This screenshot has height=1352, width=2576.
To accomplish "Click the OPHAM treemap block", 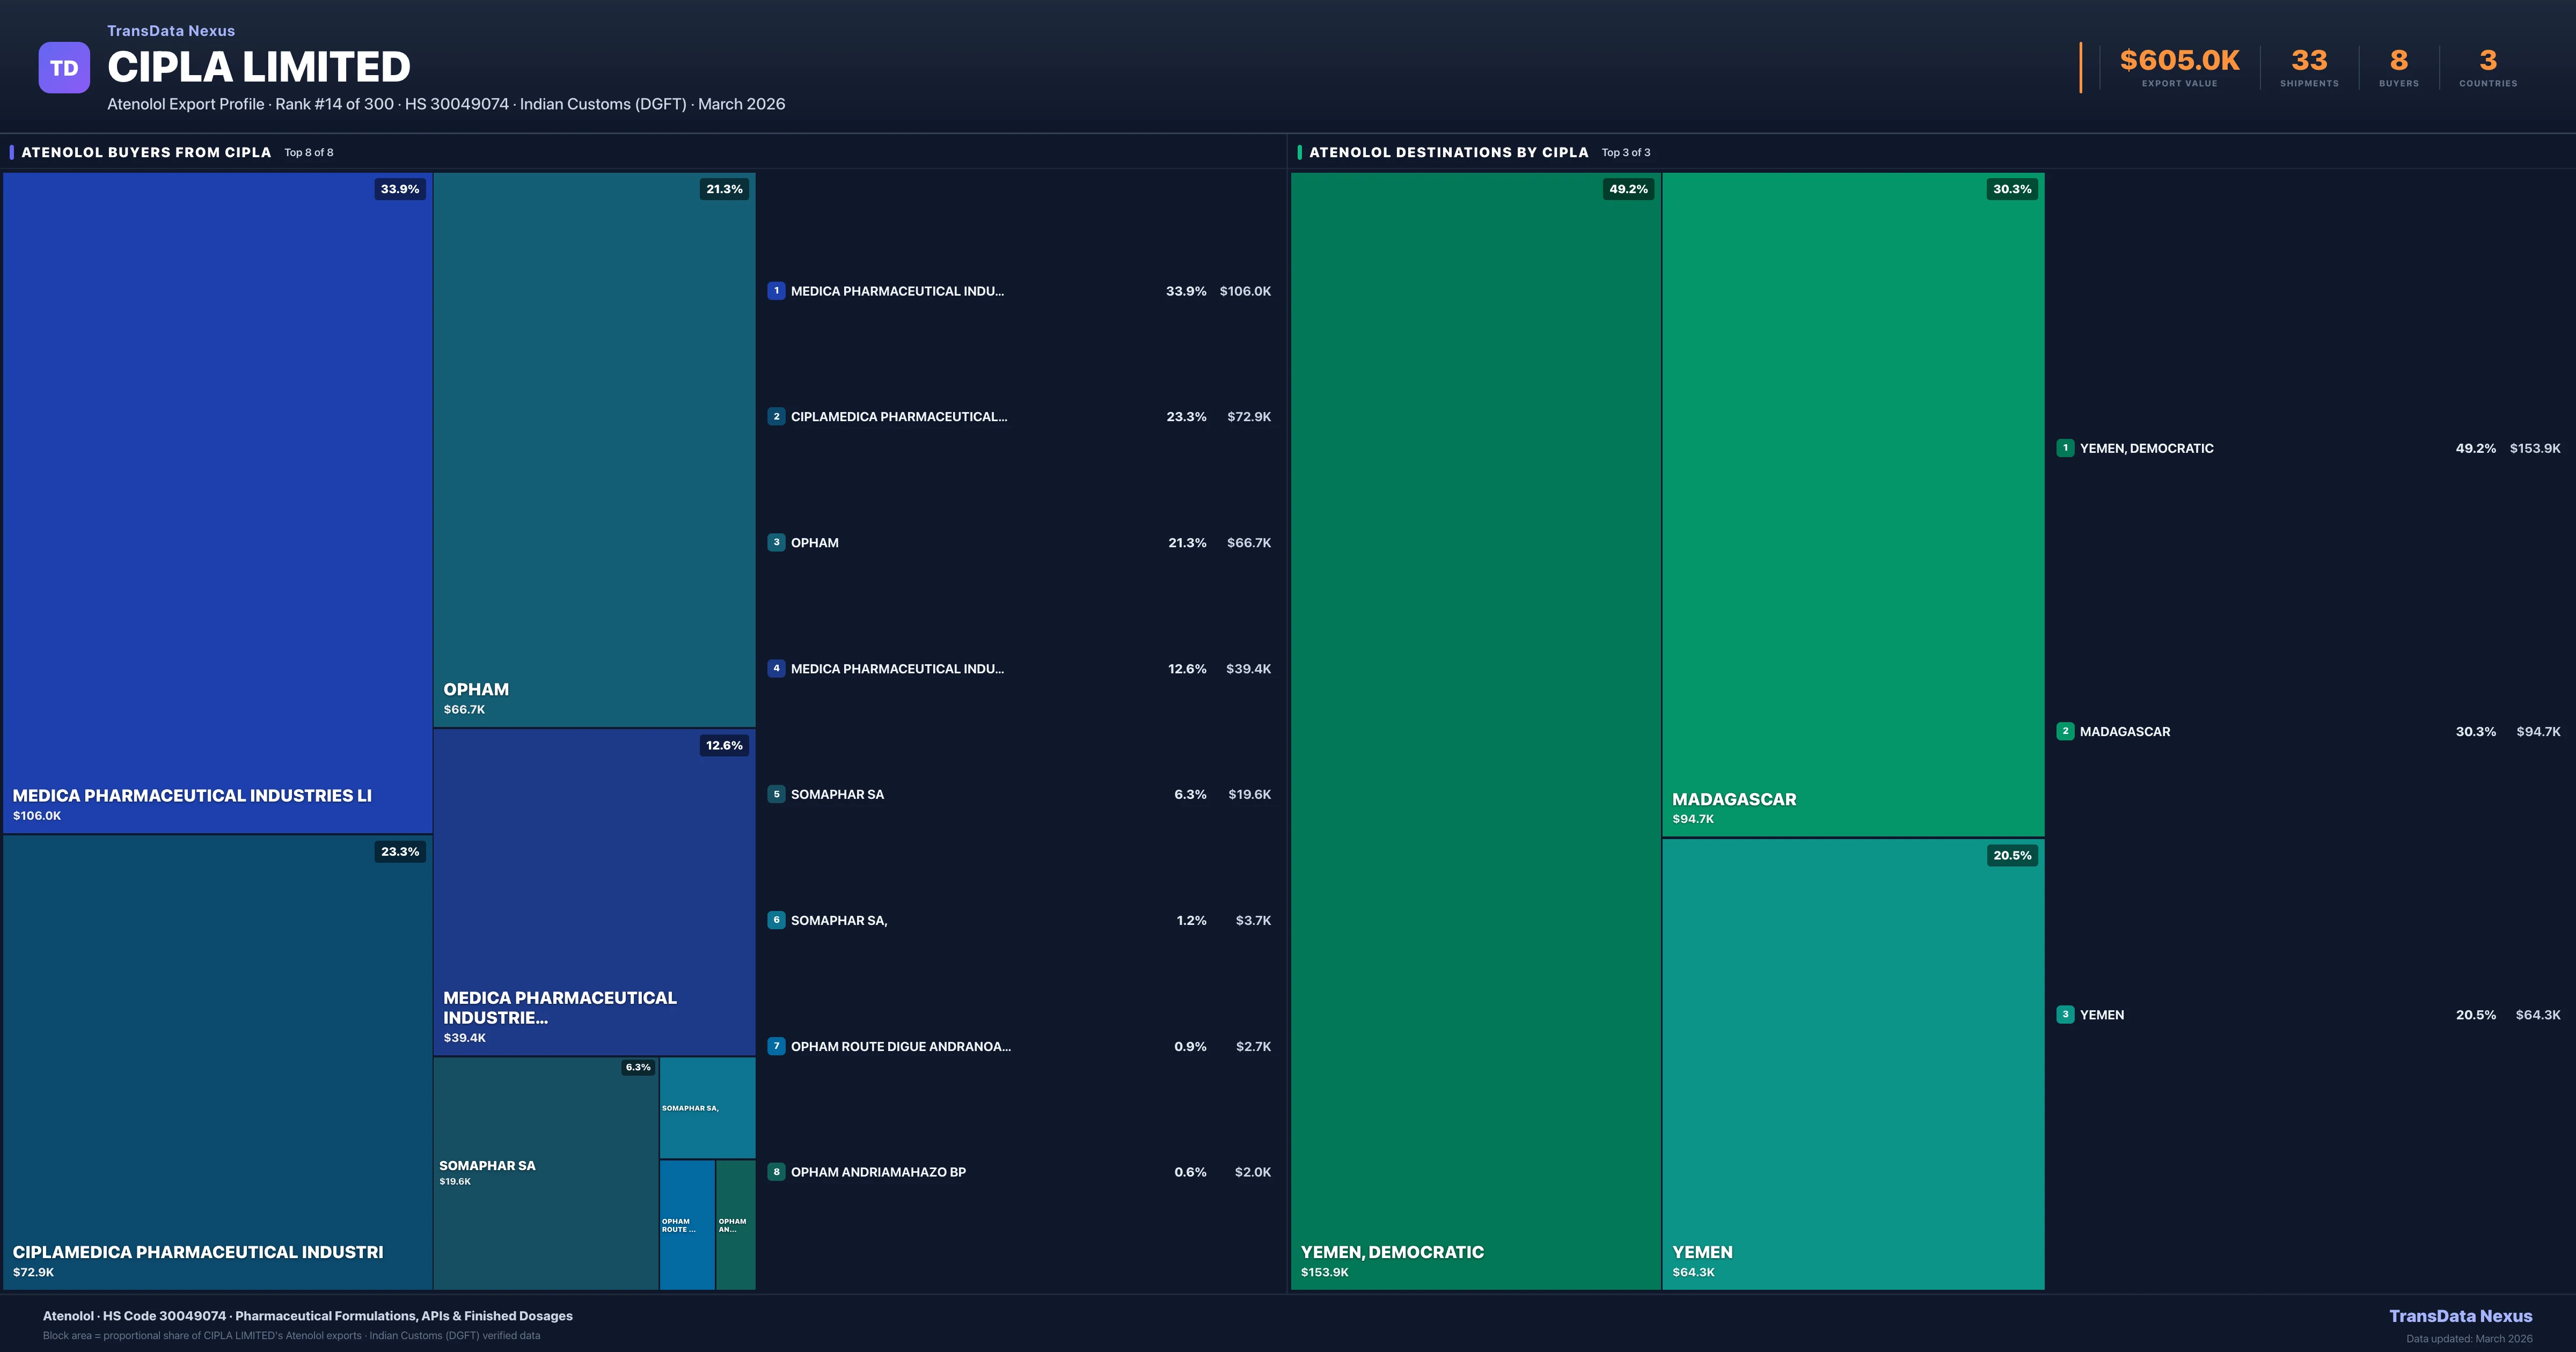I will (x=594, y=450).
